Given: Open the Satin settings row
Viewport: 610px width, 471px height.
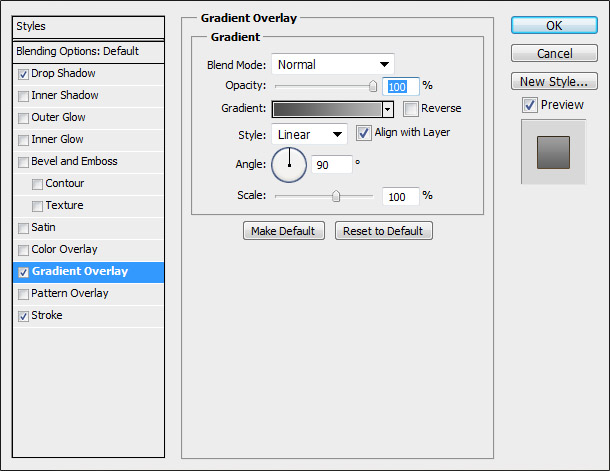Looking at the screenshot, I should click(x=88, y=228).
